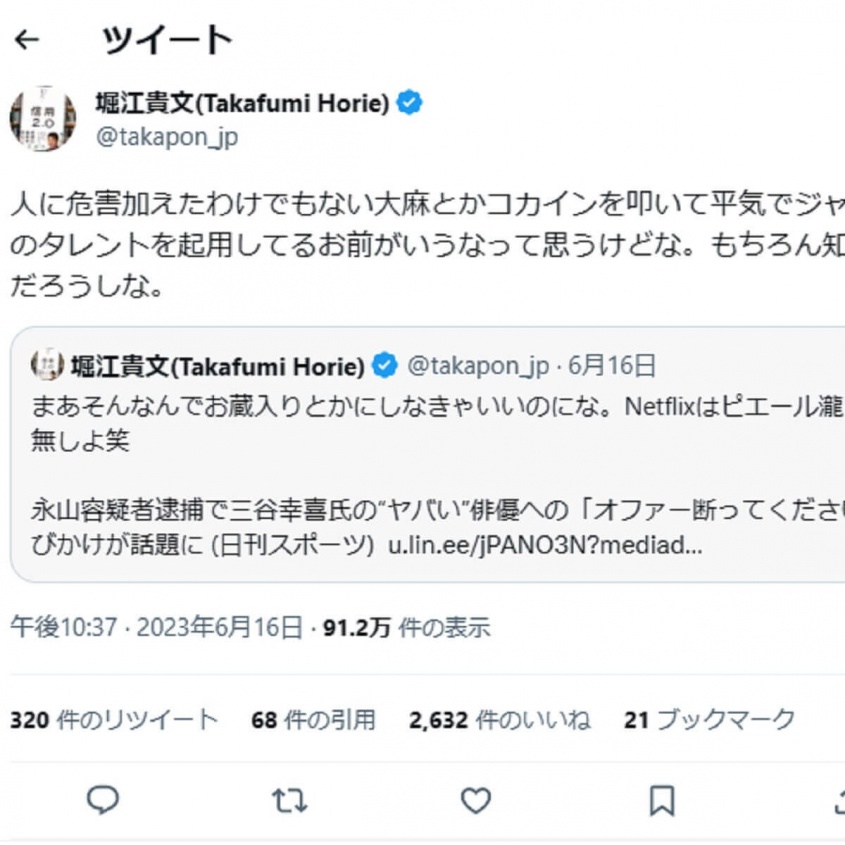
Task: Open the main author's profile picture
Action: [43, 119]
